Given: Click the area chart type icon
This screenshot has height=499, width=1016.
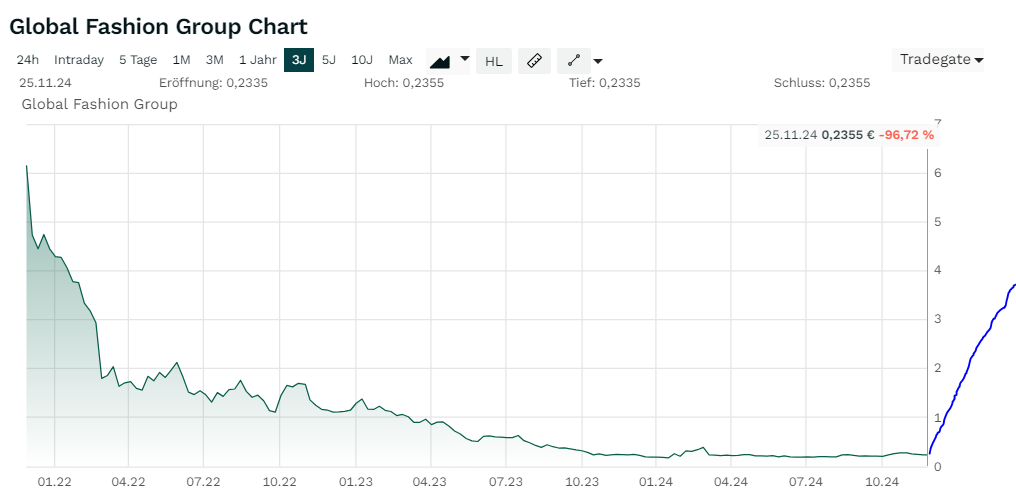Looking at the screenshot, I should 440,61.
